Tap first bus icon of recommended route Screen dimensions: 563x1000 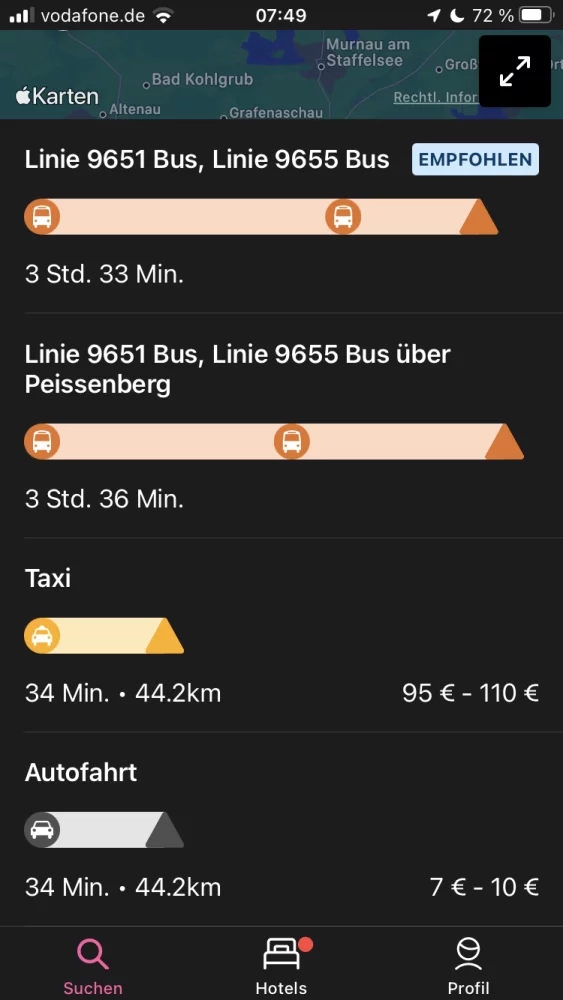pyautogui.click(x=42, y=217)
